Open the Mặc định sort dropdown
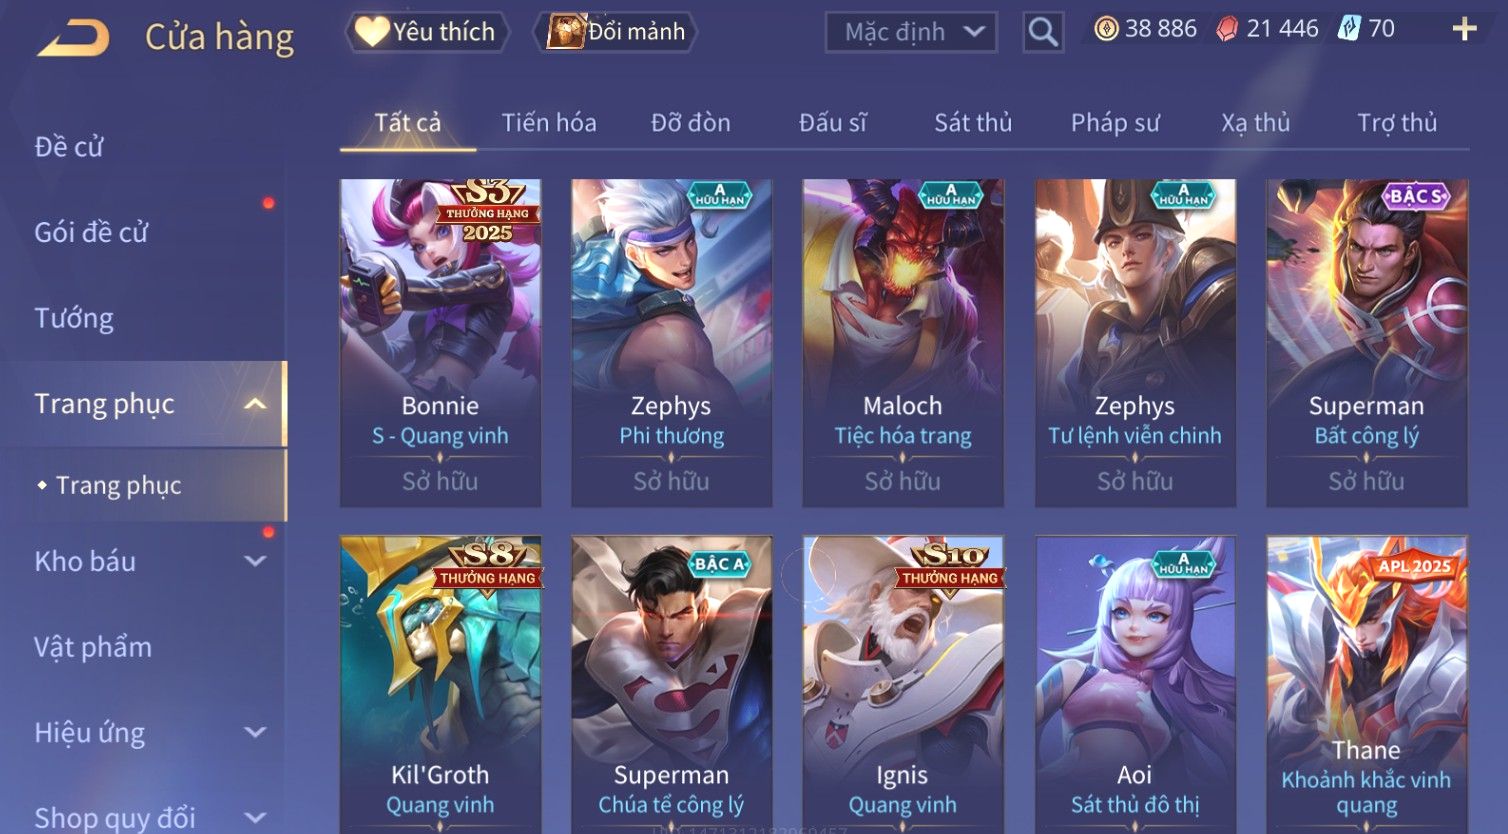 click(x=911, y=32)
